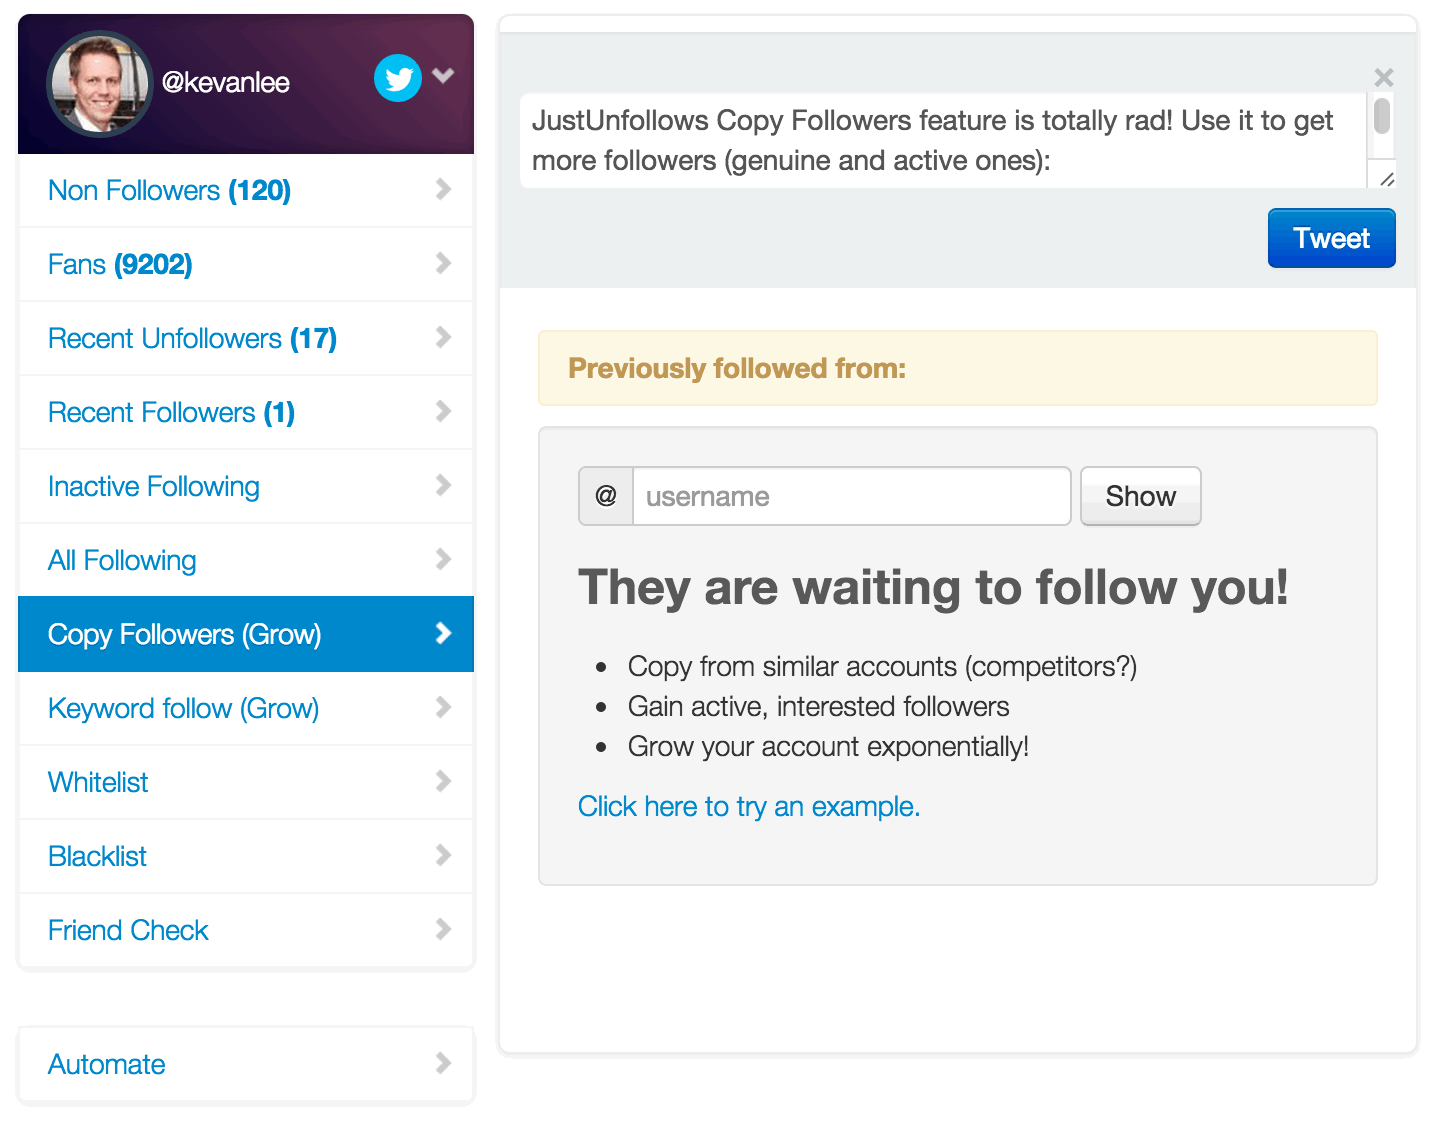Click here to try an example
The height and width of the screenshot is (1136, 1442).
(x=748, y=806)
